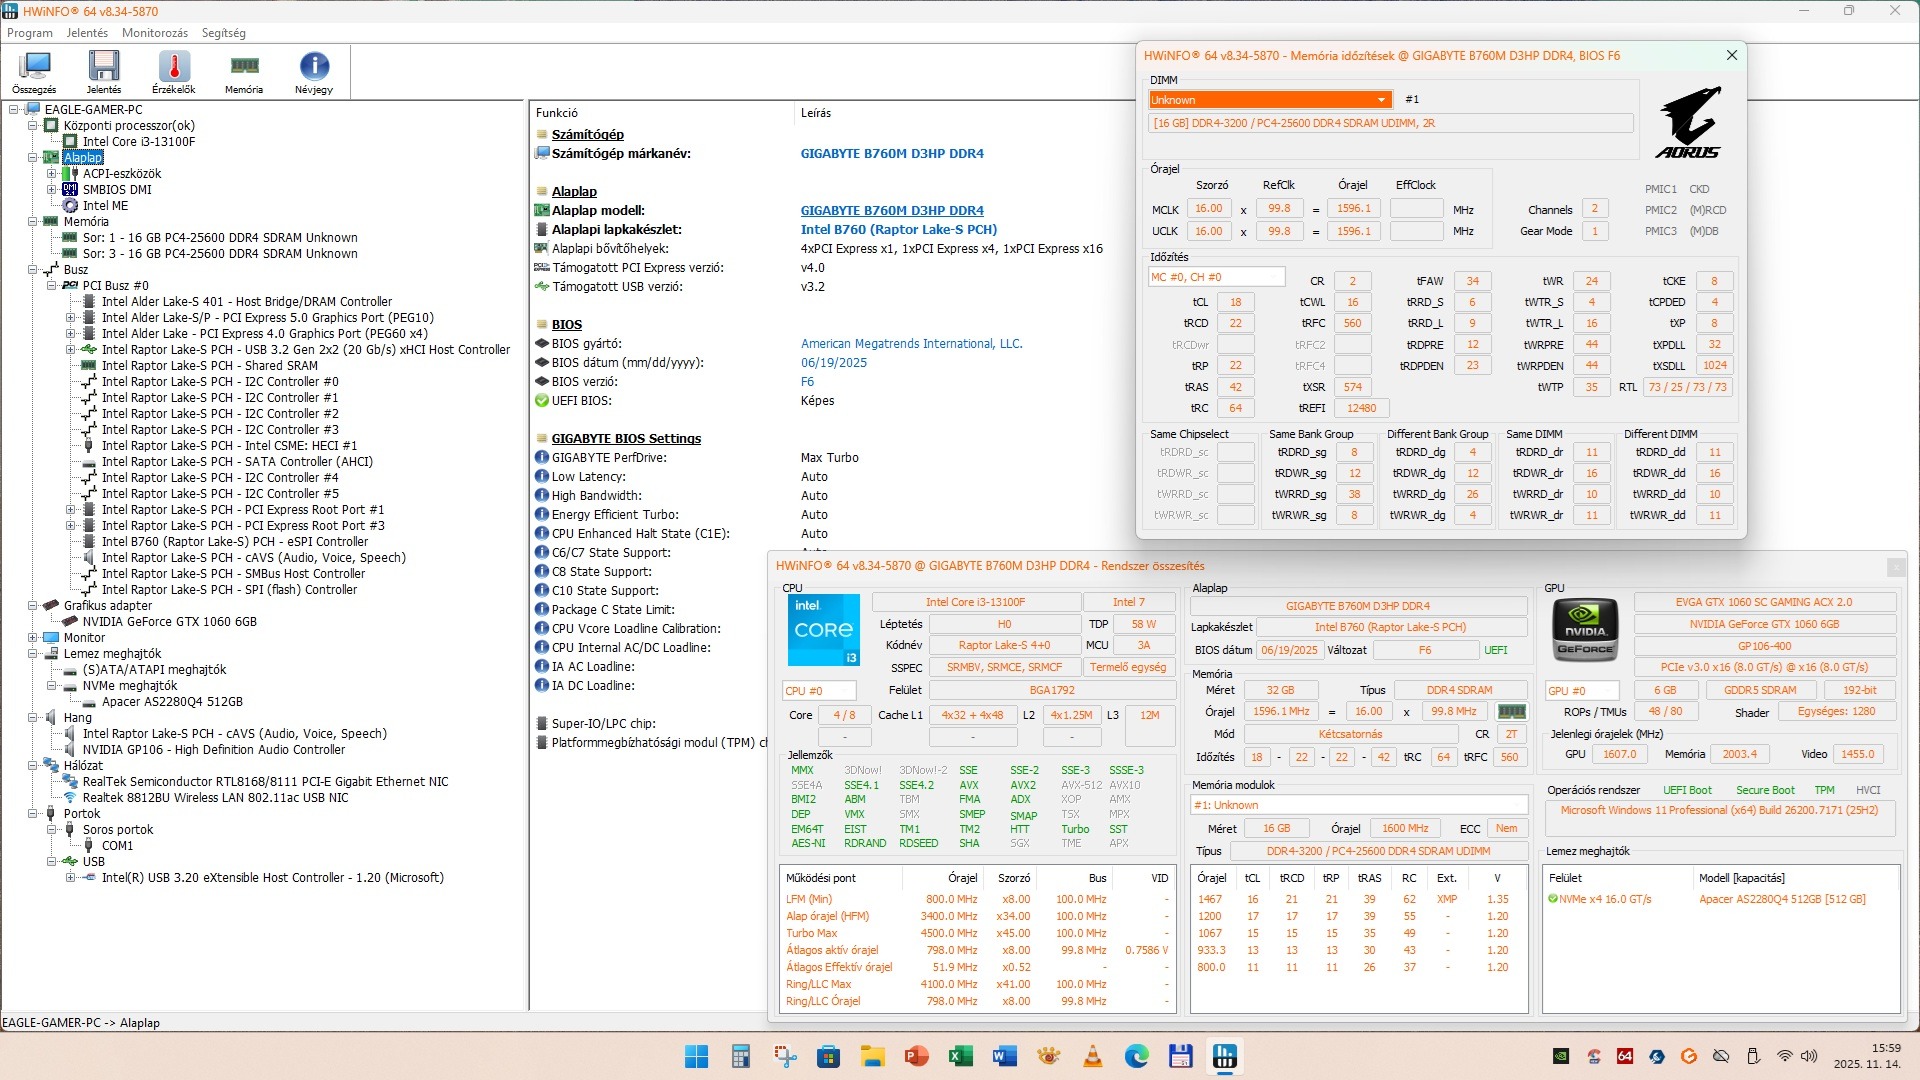Click the MC #0, CH #0 field
Image resolution: width=1920 pixels, height=1080 pixels.
click(1215, 277)
